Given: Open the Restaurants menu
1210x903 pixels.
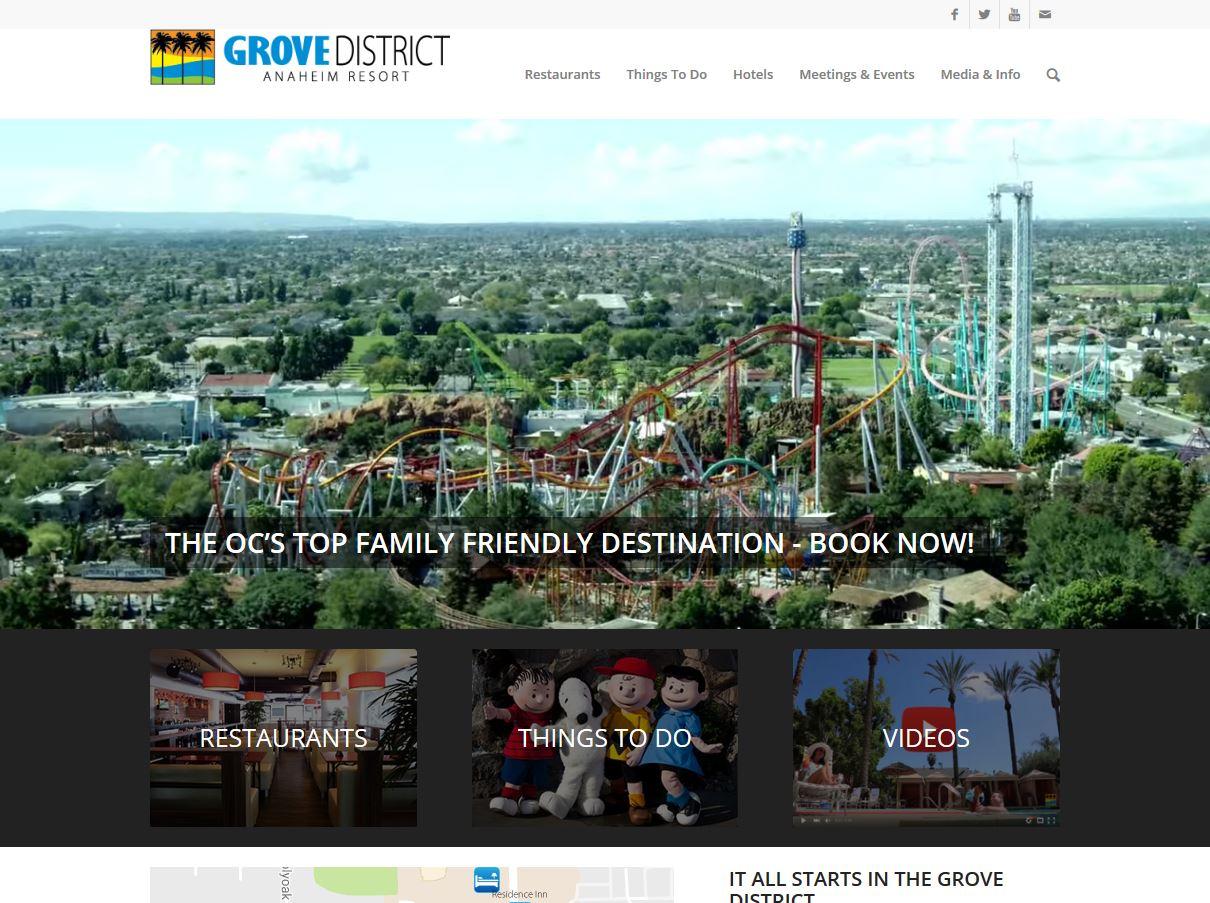Looking at the screenshot, I should 562,74.
